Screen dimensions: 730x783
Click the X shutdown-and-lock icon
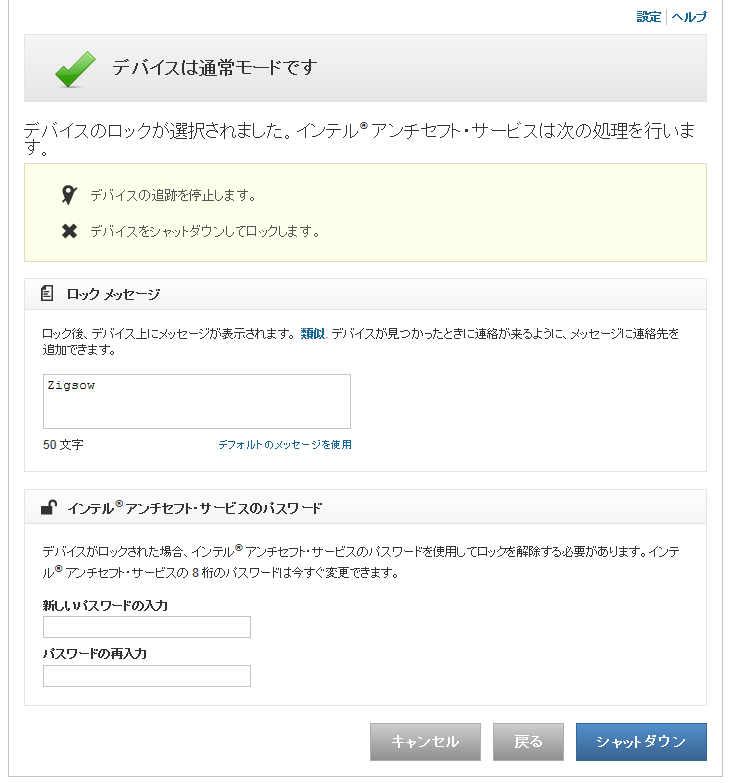[69, 231]
